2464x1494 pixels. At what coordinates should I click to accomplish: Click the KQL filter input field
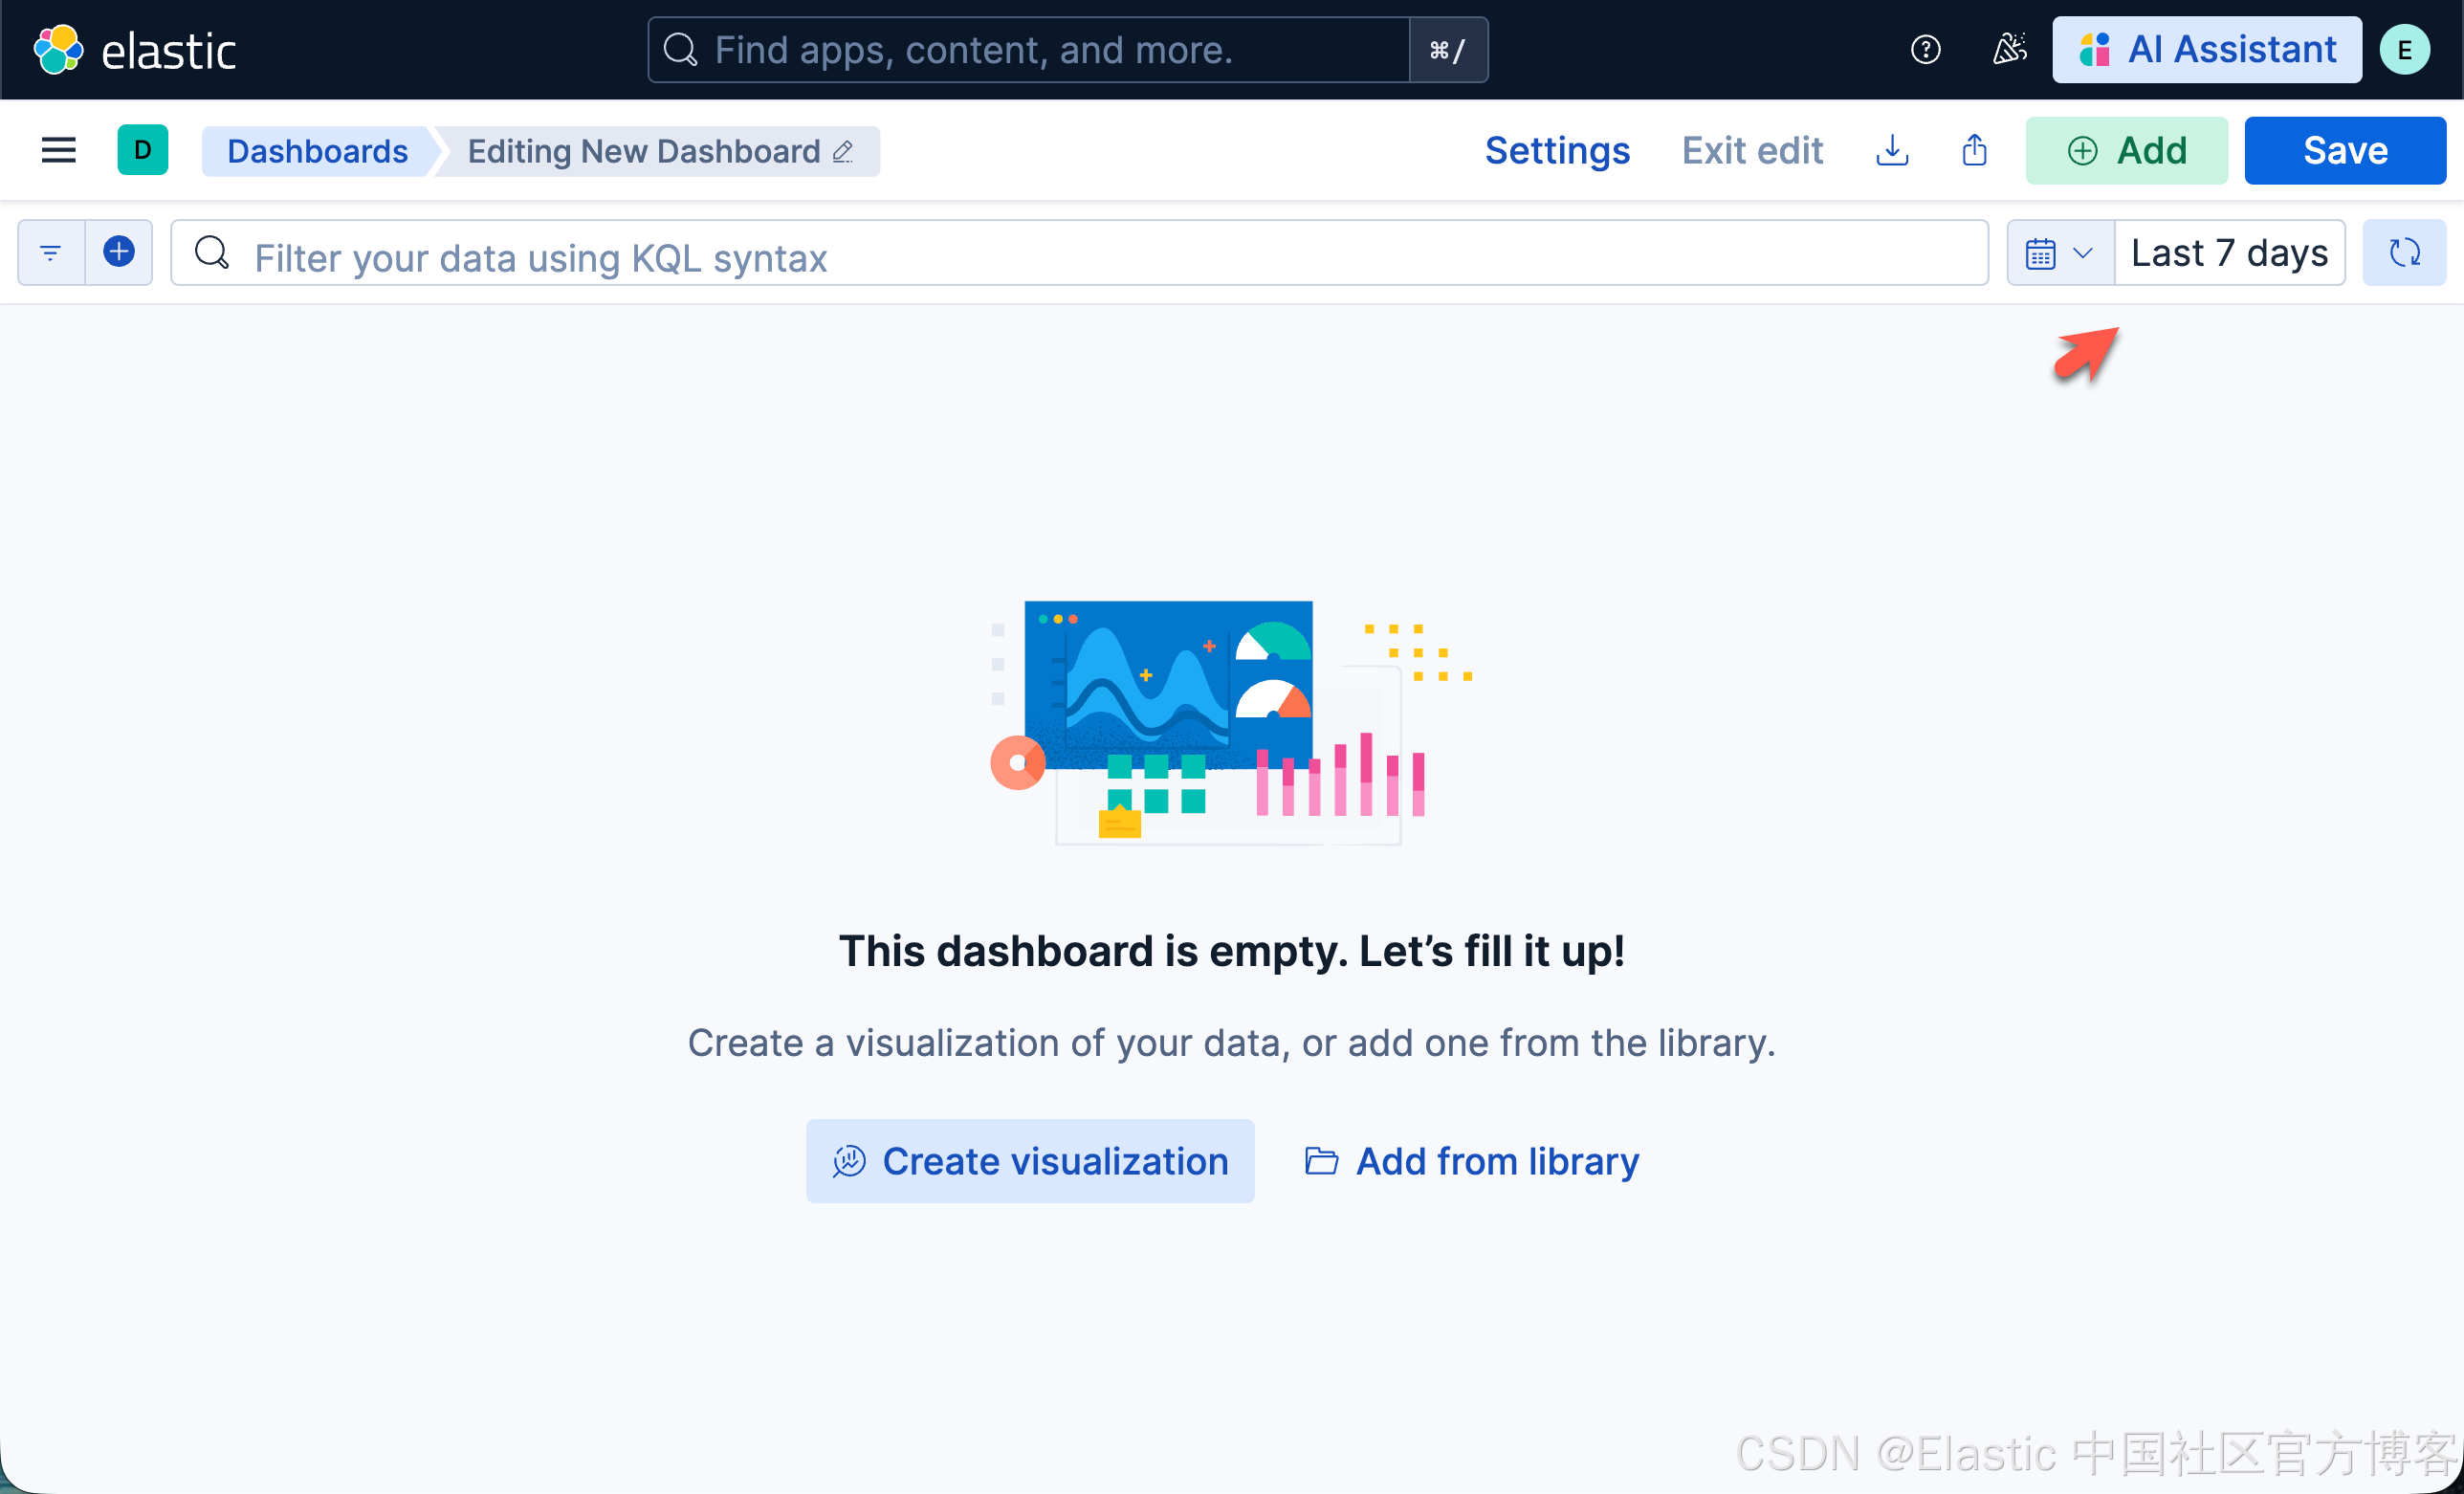click(1080, 255)
